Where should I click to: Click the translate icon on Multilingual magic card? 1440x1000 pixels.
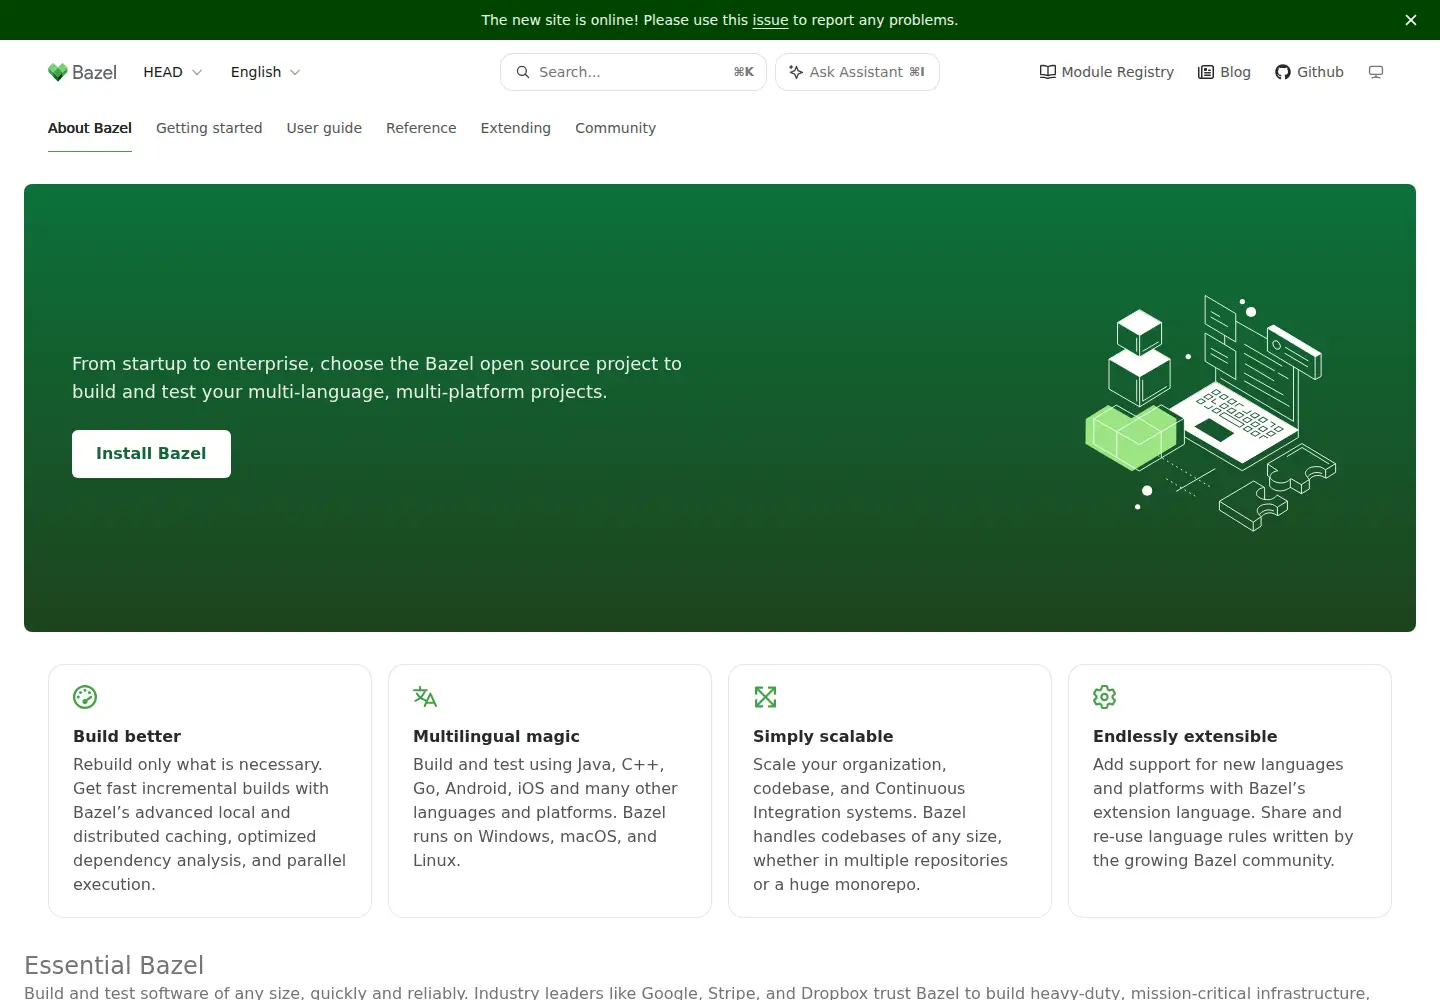pos(425,697)
